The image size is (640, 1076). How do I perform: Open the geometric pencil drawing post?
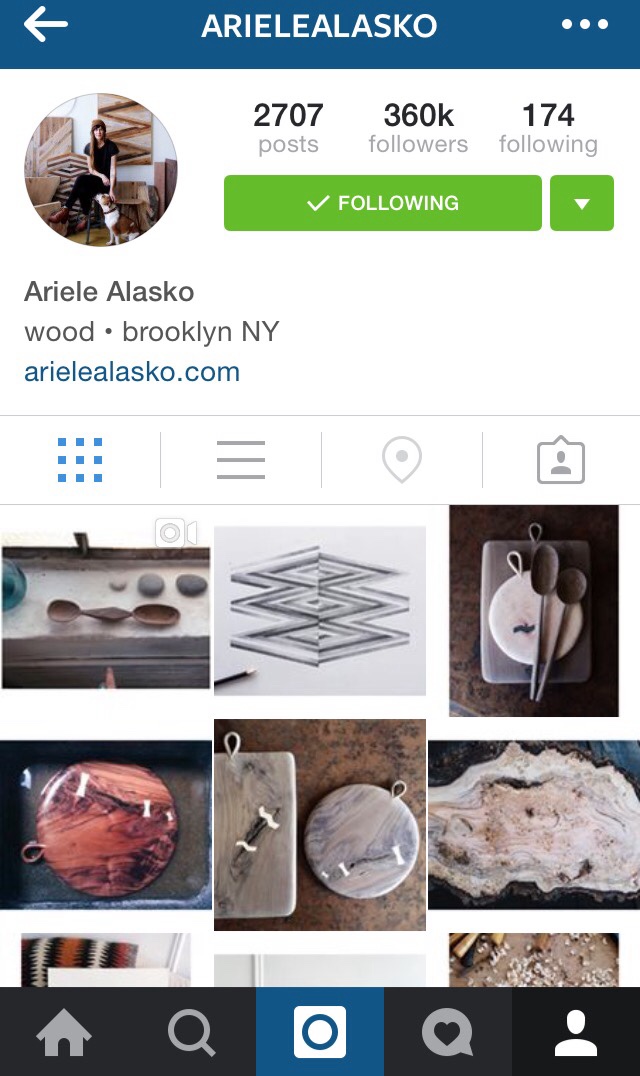click(320, 610)
